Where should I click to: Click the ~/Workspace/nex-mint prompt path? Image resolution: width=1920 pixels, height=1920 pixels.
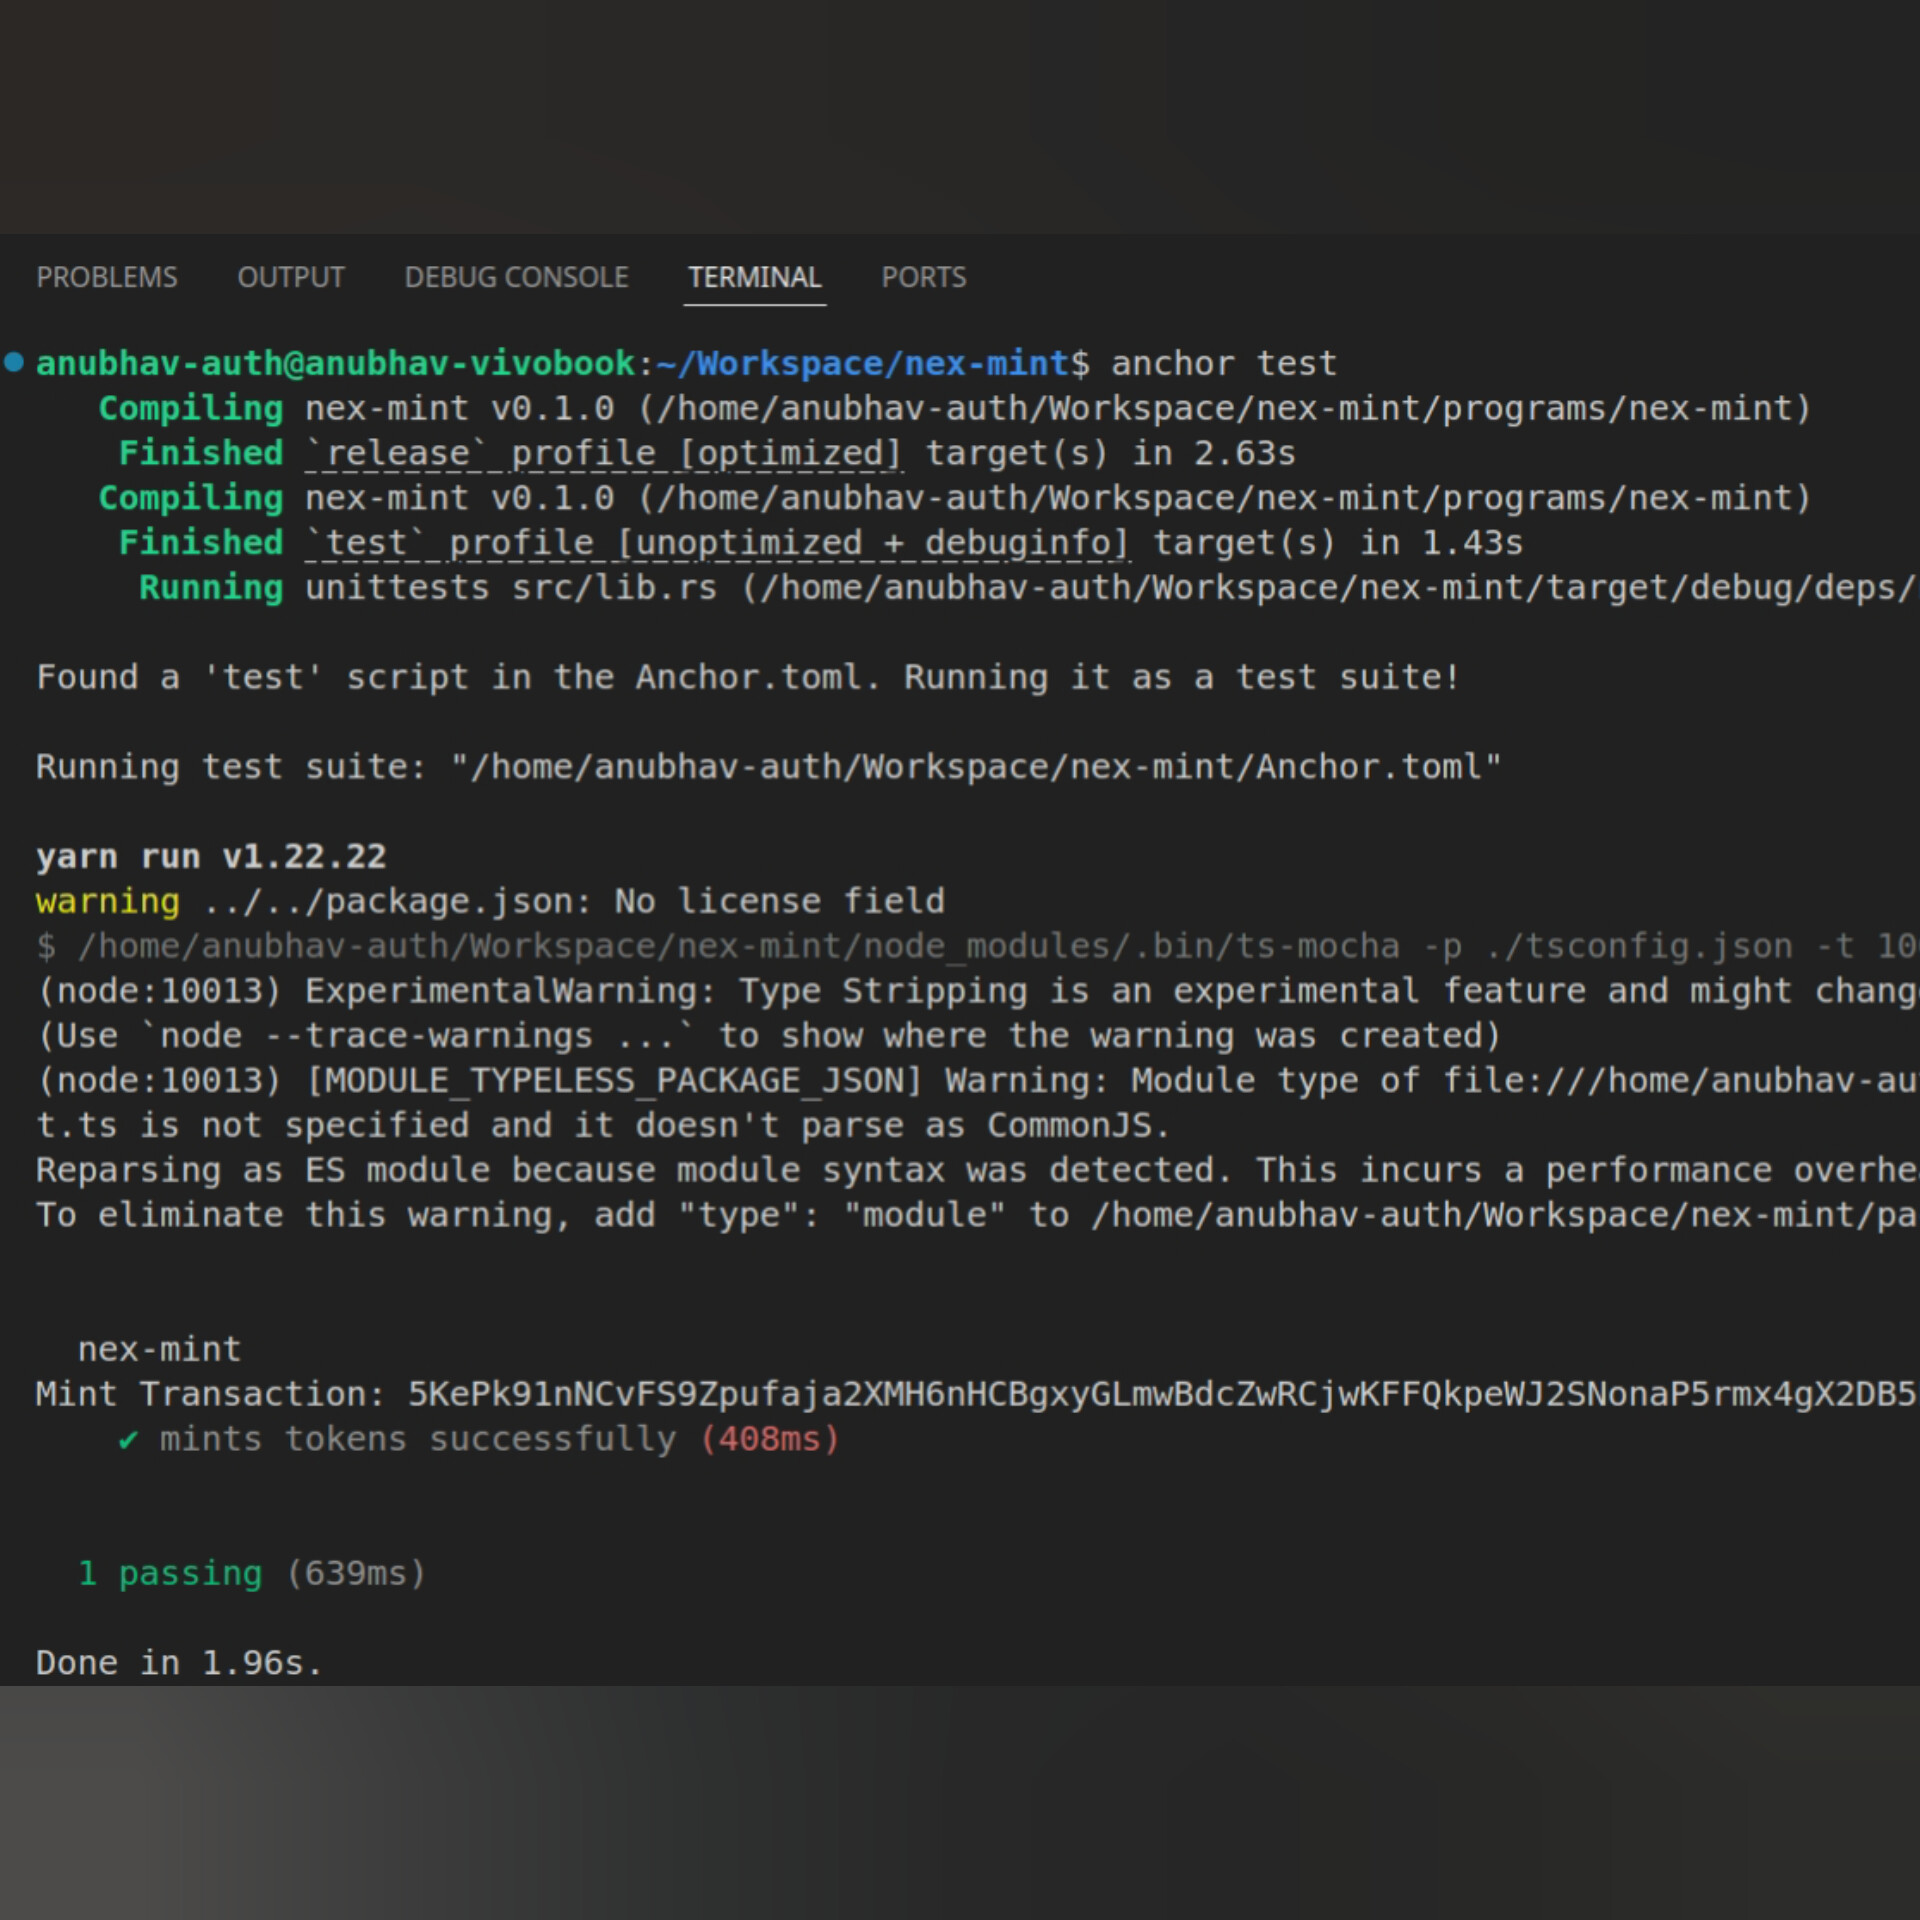[x=862, y=363]
